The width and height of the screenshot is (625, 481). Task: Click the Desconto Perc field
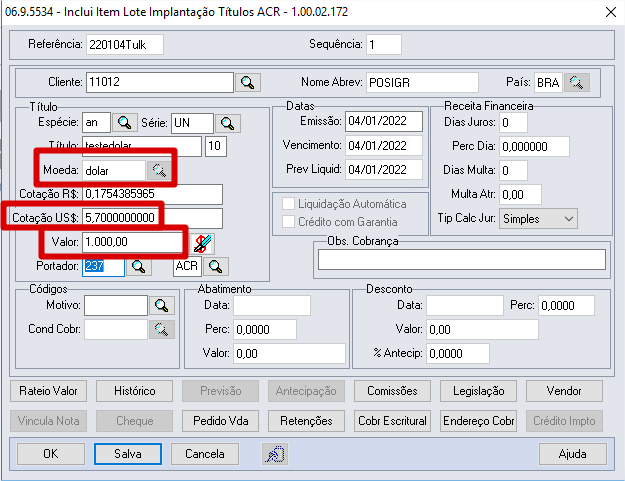566,306
